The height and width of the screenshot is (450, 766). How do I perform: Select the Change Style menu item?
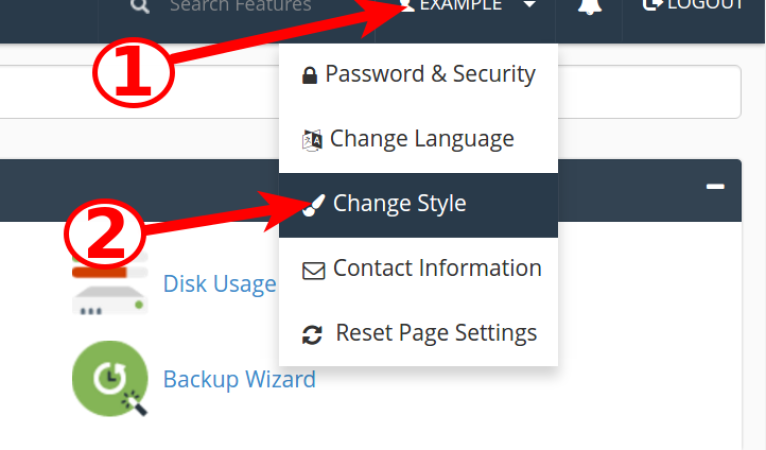[x=418, y=205]
